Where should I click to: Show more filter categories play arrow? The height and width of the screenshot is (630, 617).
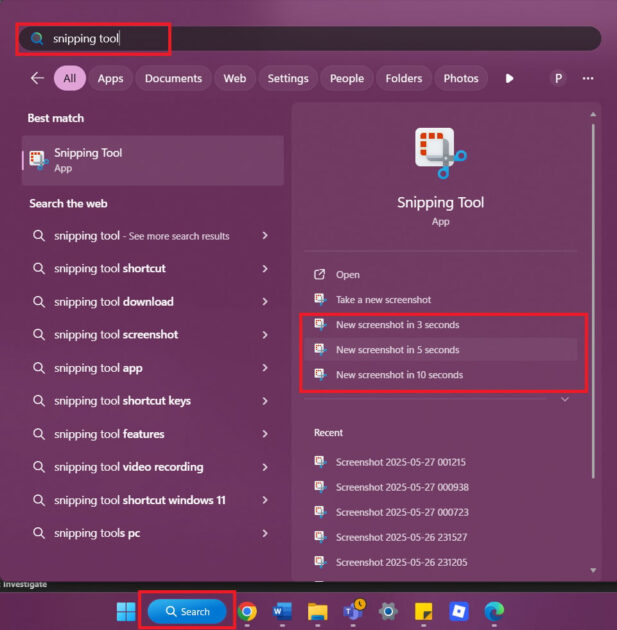509,78
